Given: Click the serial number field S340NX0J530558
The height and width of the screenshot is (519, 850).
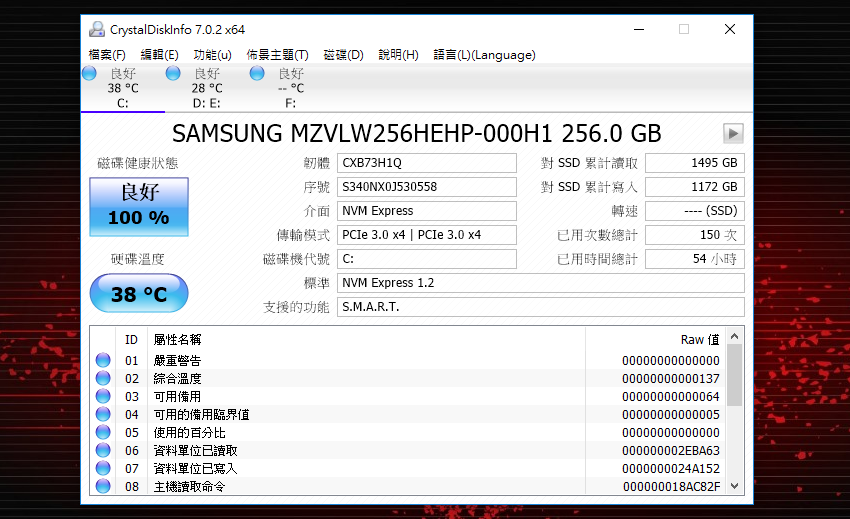Looking at the screenshot, I should (x=427, y=187).
